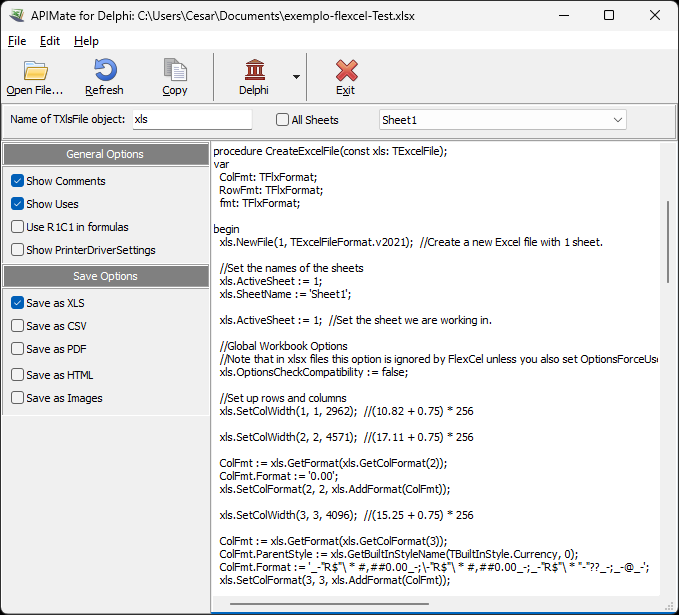Open the Edit menu
Viewport: 679px width, 615px height.
point(50,41)
